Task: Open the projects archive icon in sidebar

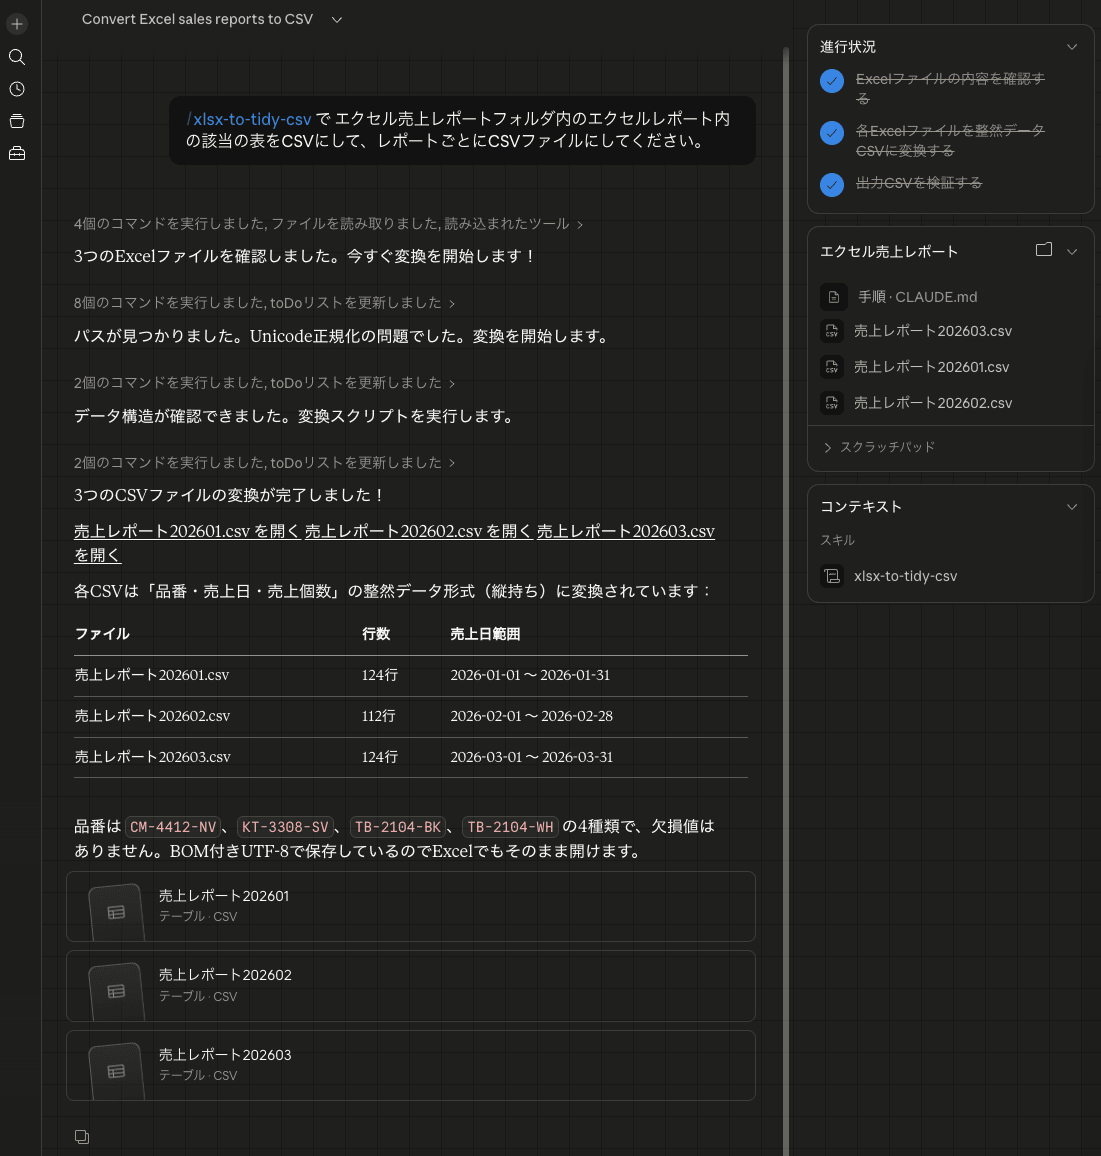Action: click(16, 120)
